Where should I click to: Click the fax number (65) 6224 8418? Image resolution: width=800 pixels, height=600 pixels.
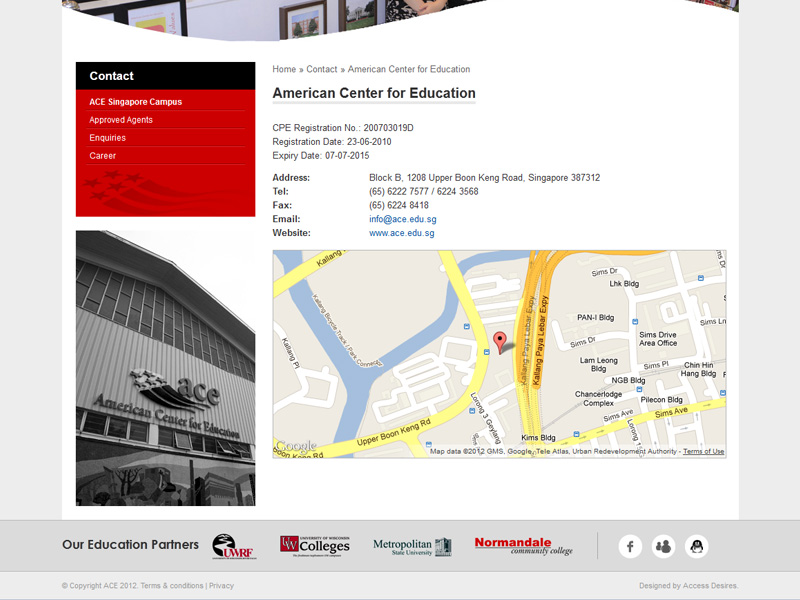tap(399, 206)
